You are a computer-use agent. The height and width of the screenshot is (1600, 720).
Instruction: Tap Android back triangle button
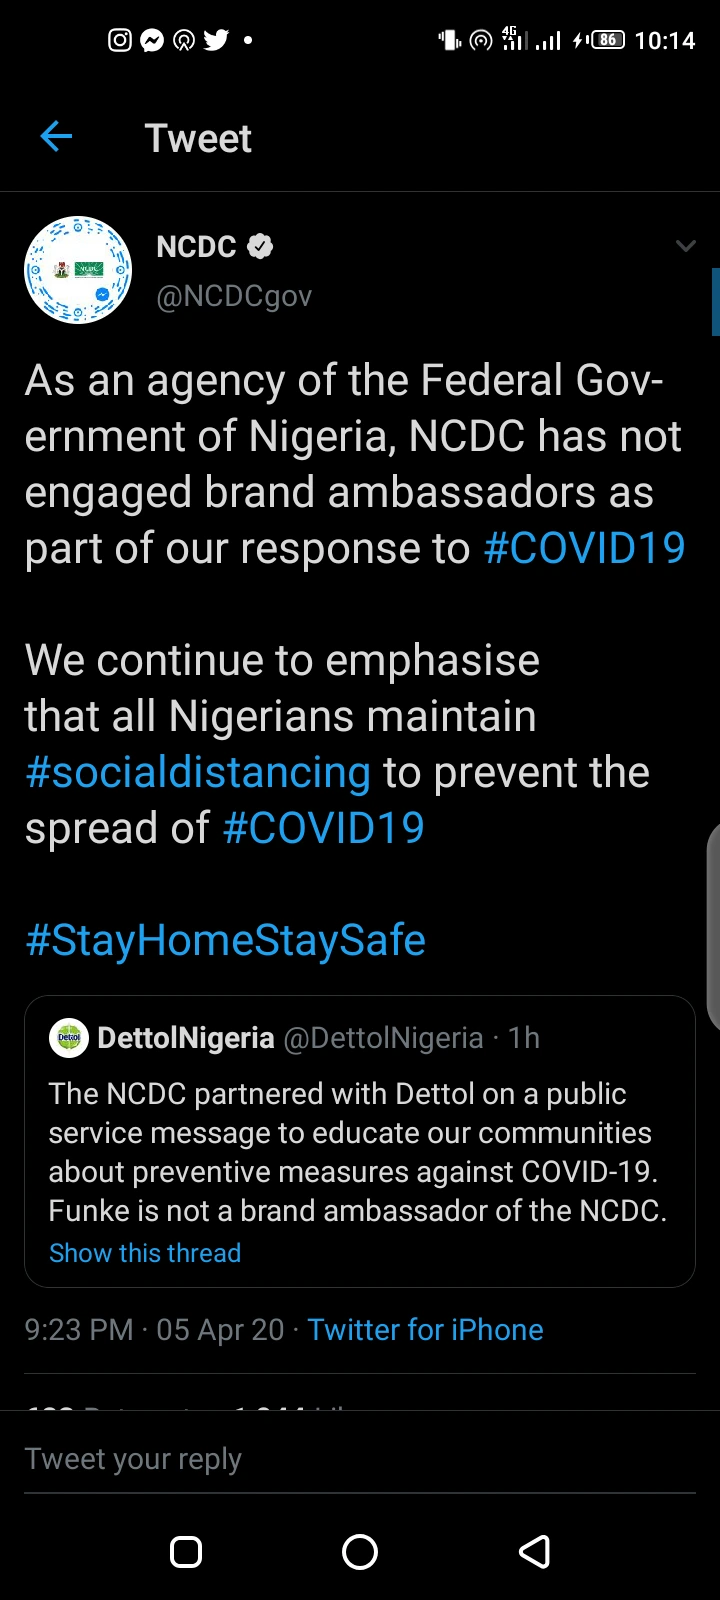tap(535, 1552)
